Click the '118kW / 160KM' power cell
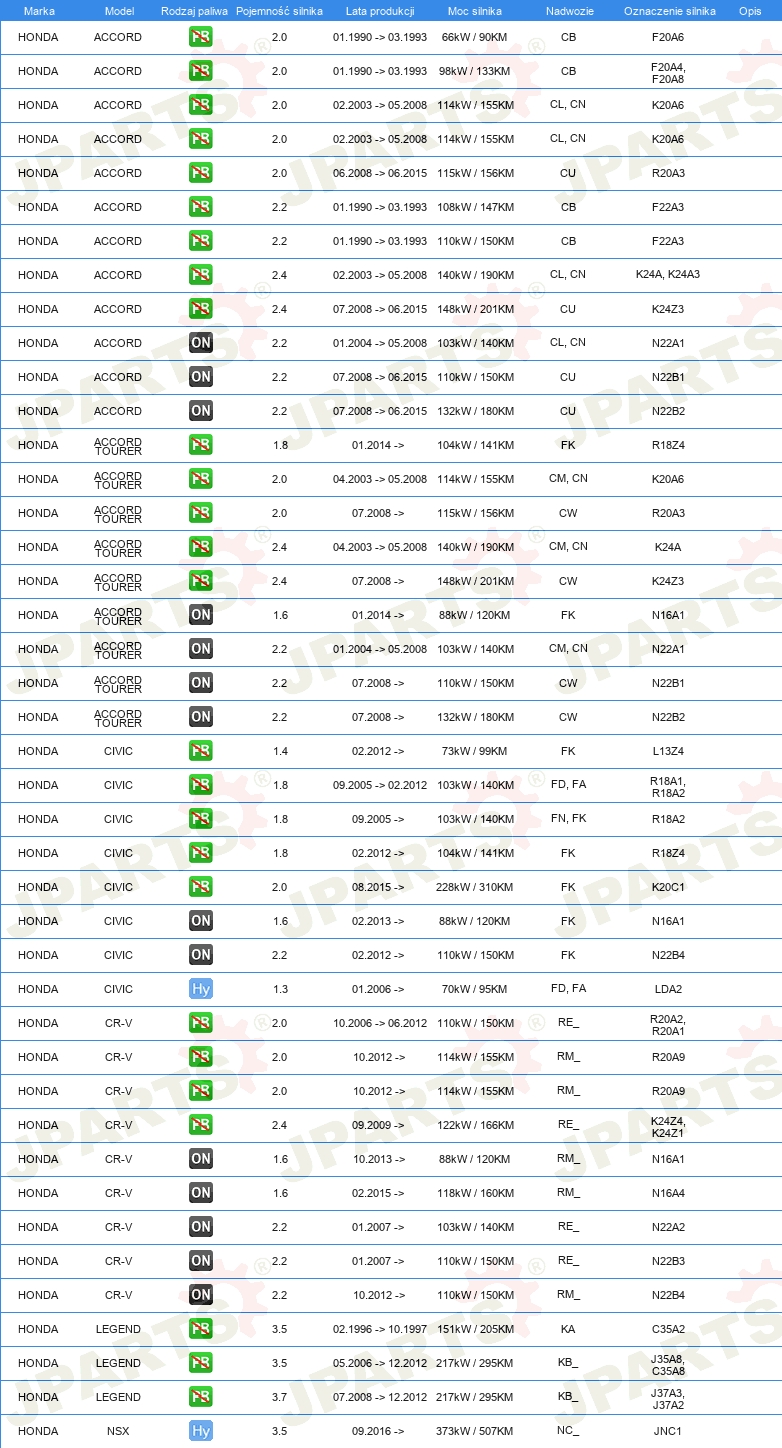Image resolution: width=782 pixels, height=1448 pixels. coord(475,1193)
